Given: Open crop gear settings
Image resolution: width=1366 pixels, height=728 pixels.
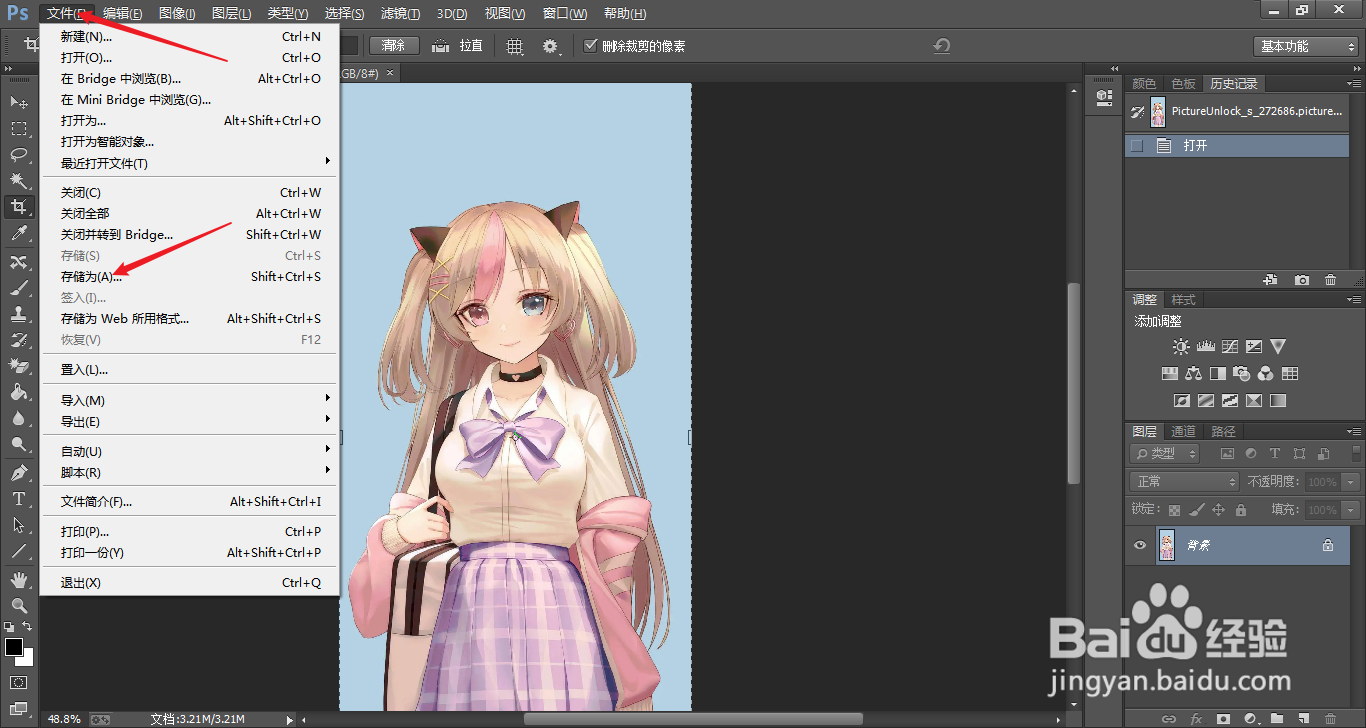Looking at the screenshot, I should pyautogui.click(x=550, y=46).
